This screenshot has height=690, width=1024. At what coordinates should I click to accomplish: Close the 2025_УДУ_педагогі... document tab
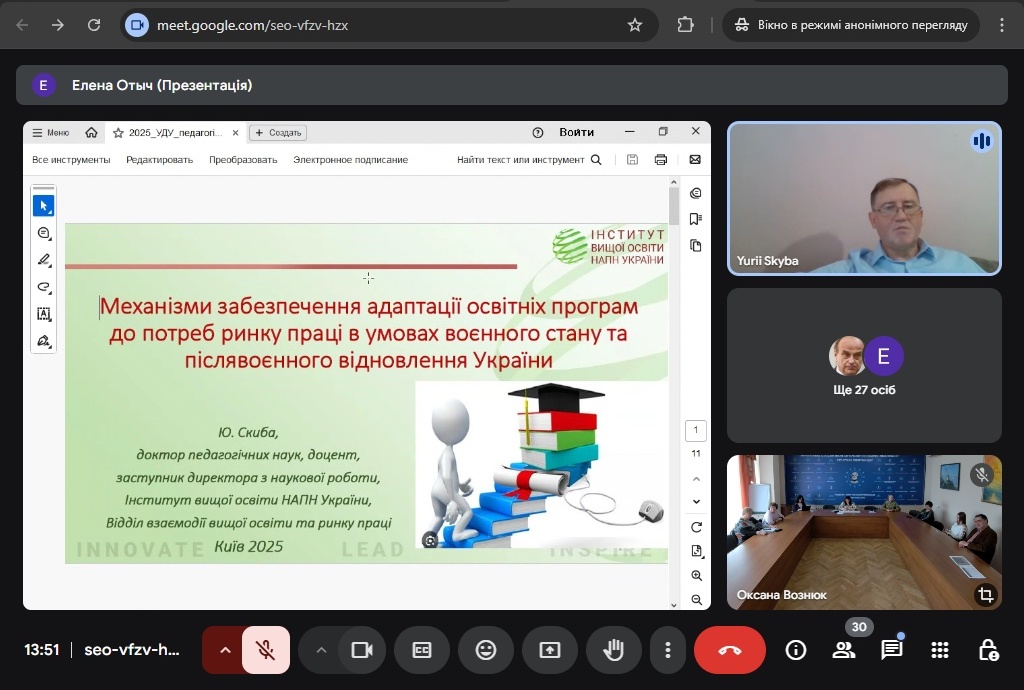235,133
